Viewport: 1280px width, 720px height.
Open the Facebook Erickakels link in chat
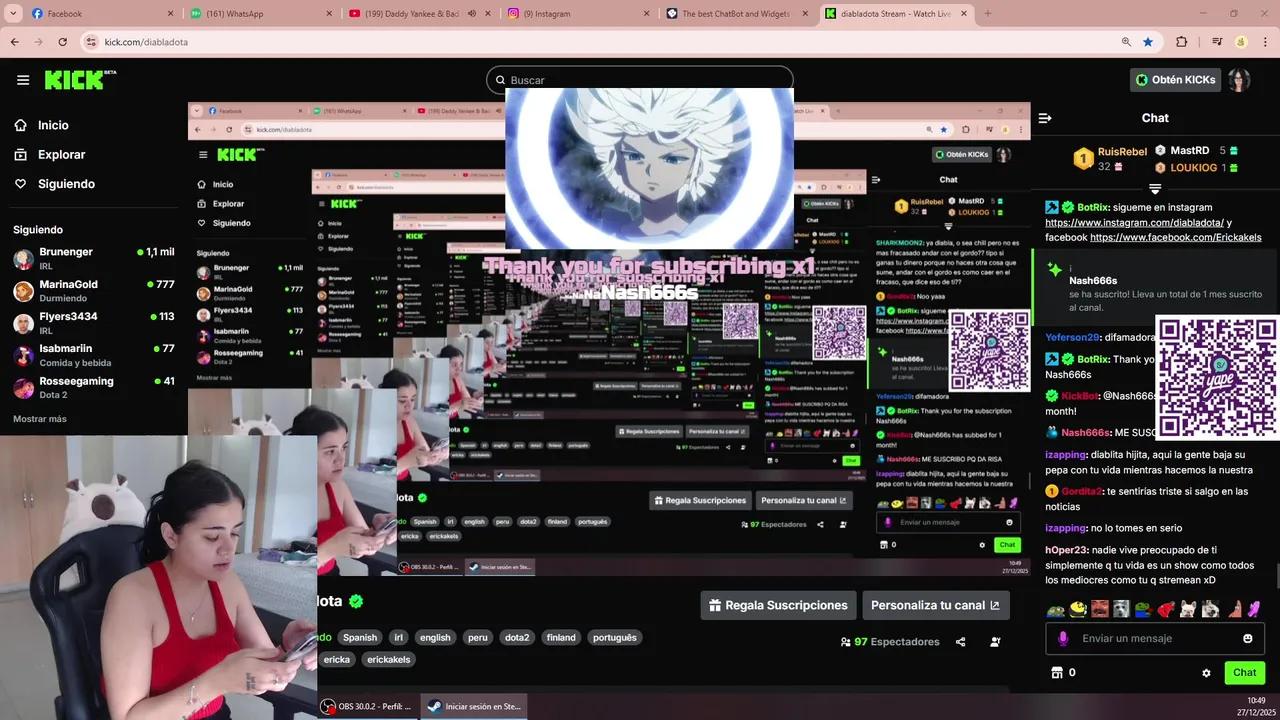[x=1176, y=237]
